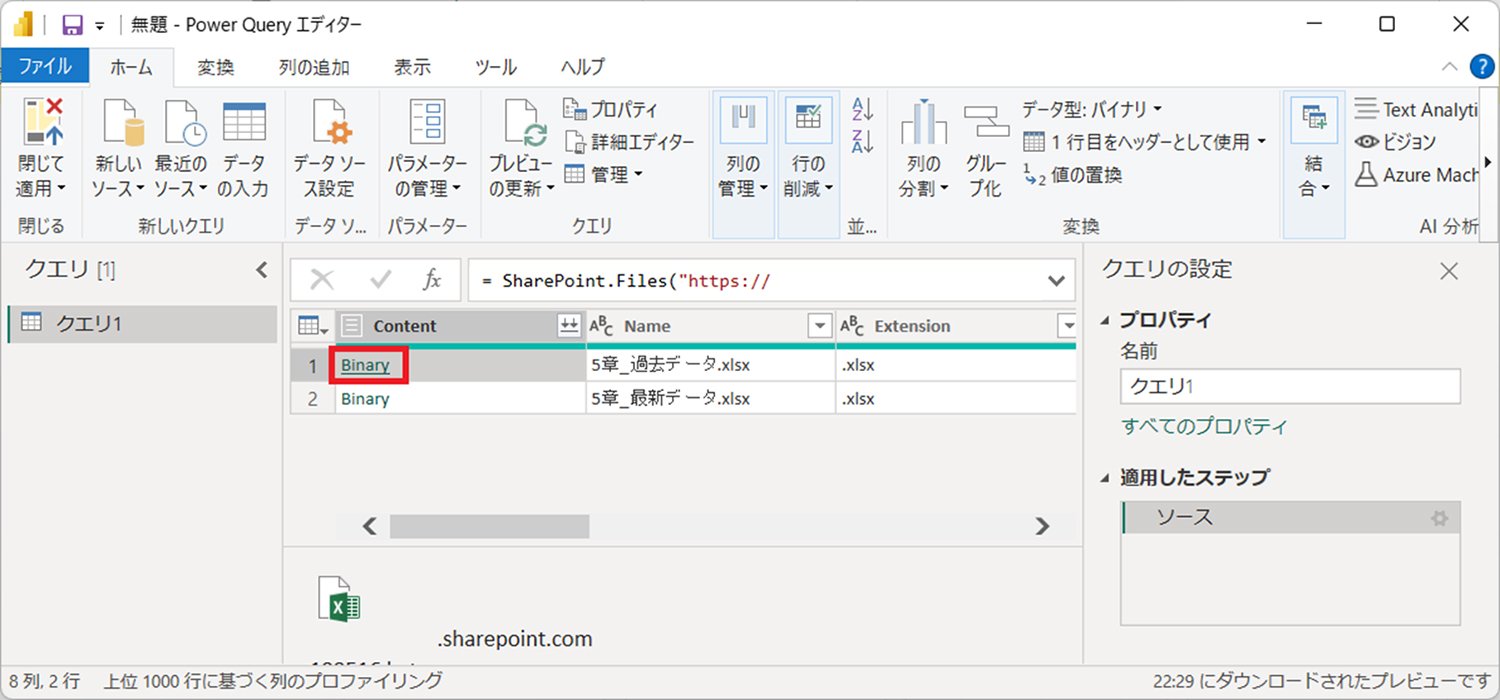This screenshot has height=700, width=1500.
Task: Click Refresh Preview (プレビューの更新) icon
Action: [x=524, y=122]
